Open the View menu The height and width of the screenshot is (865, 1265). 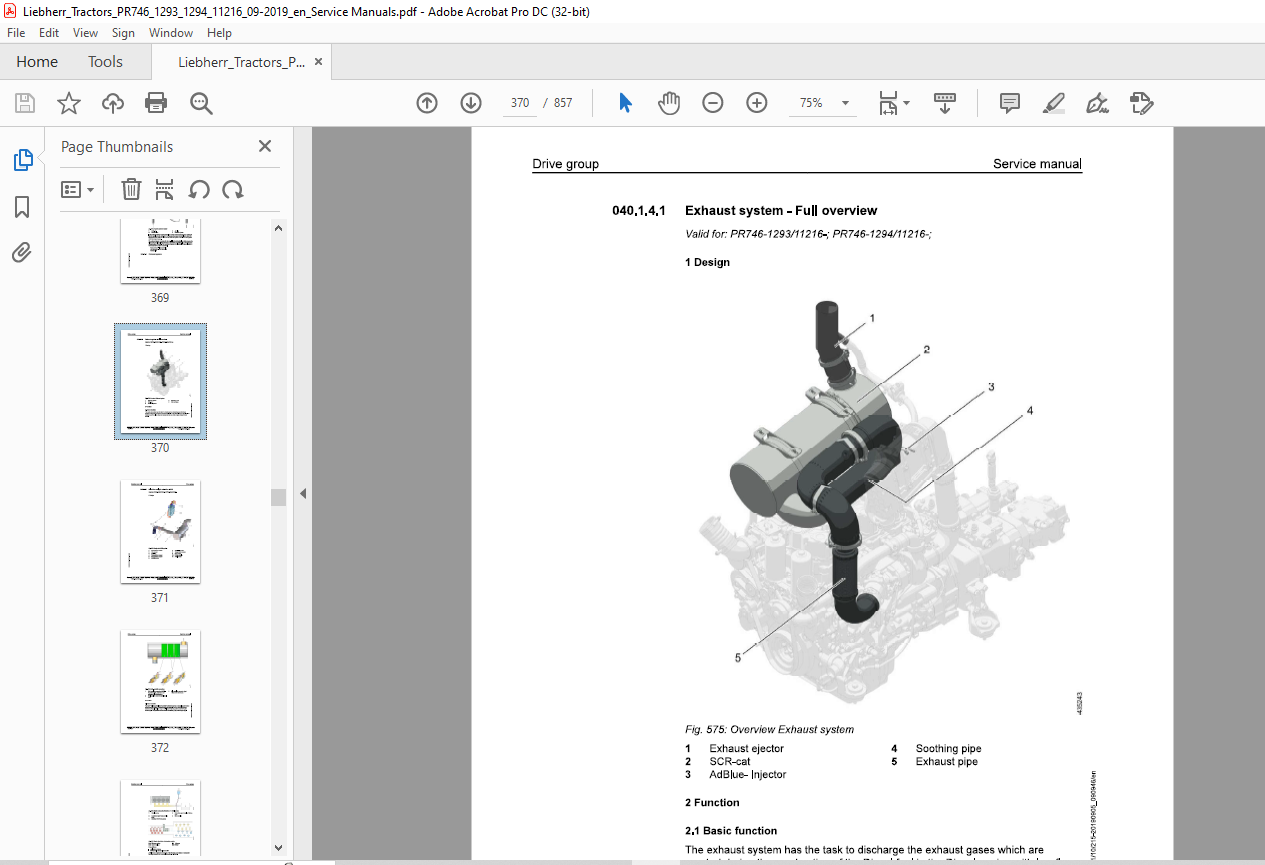tap(85, 33)
